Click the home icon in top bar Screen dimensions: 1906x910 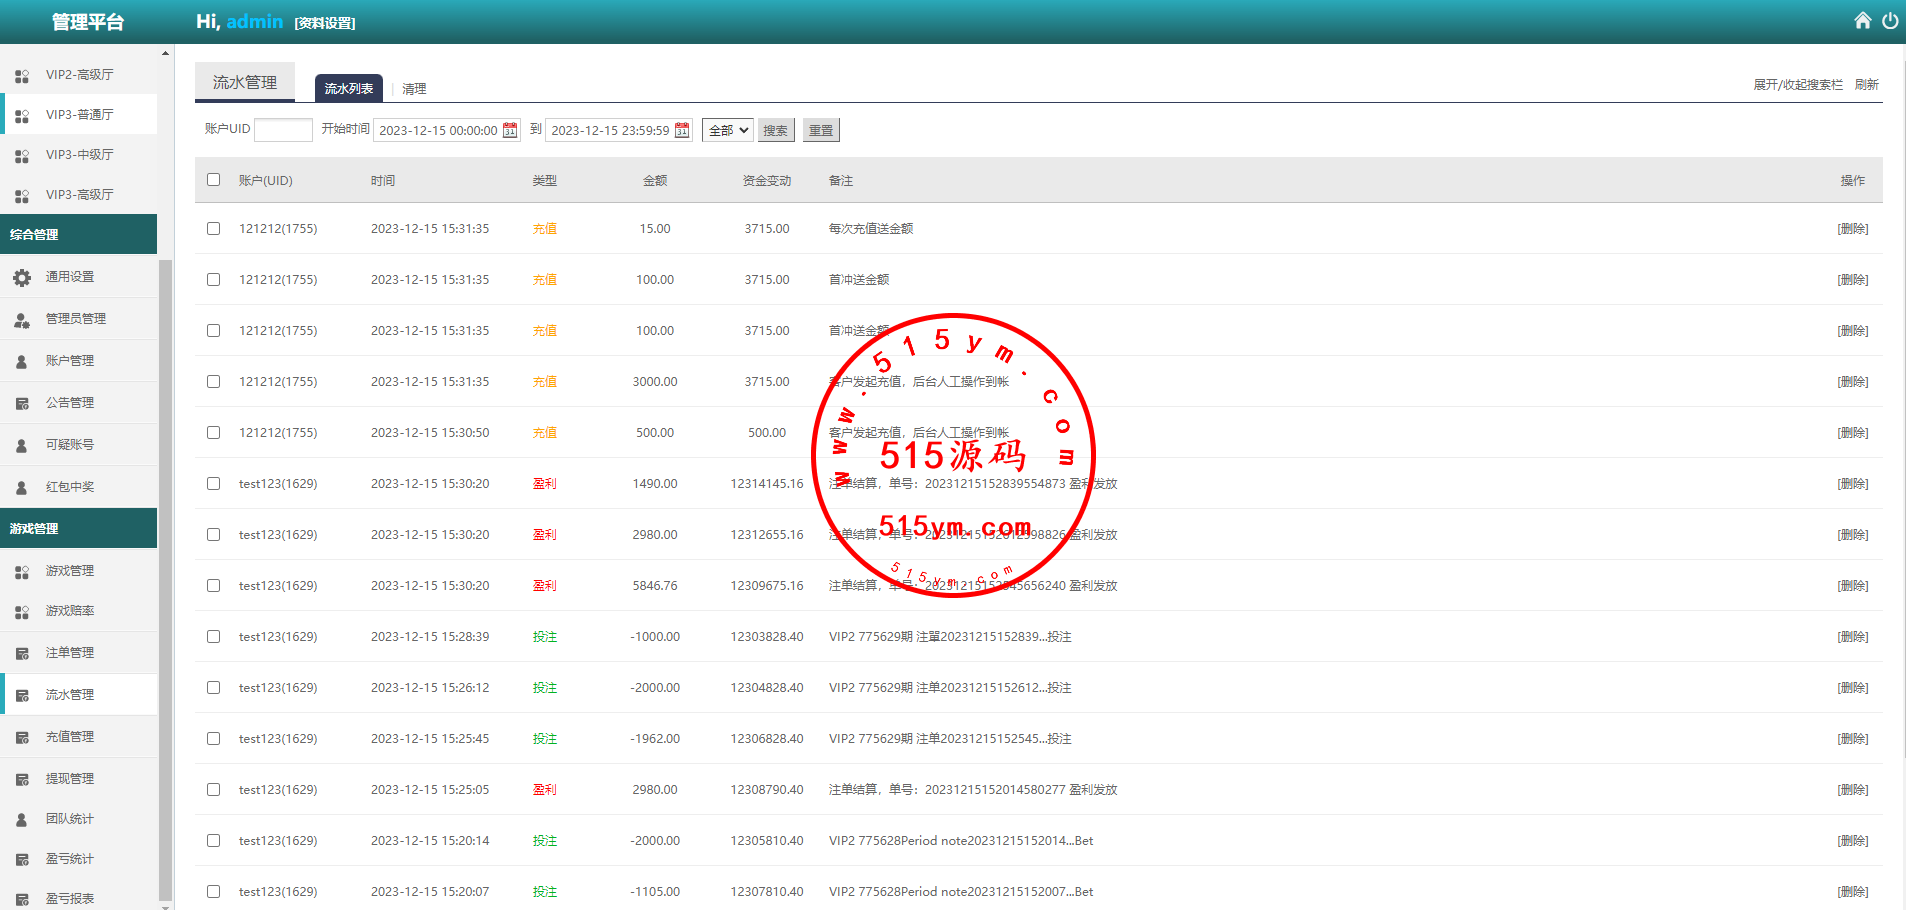[1862, 21]
